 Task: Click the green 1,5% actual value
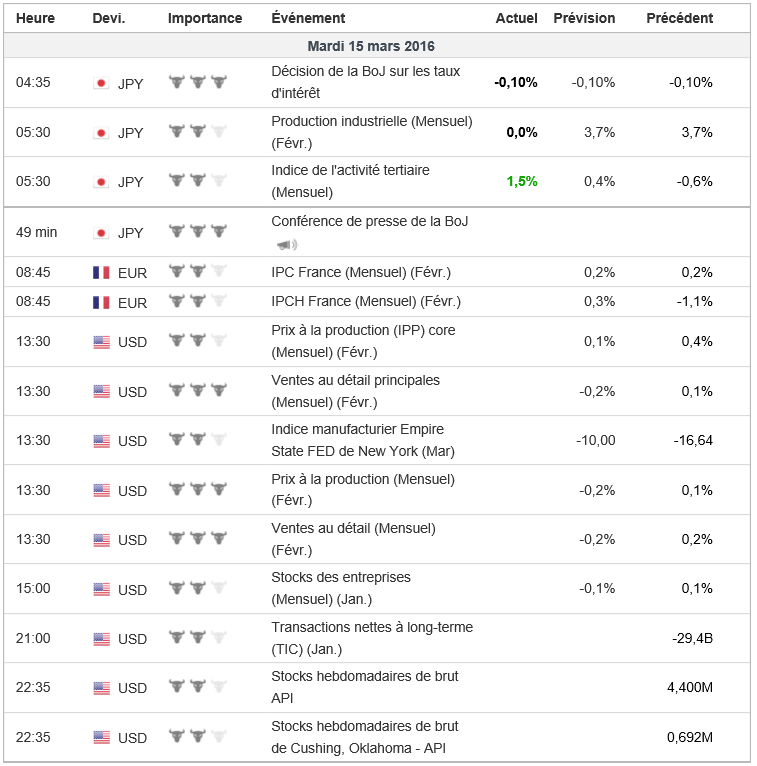tap(521, 181)
